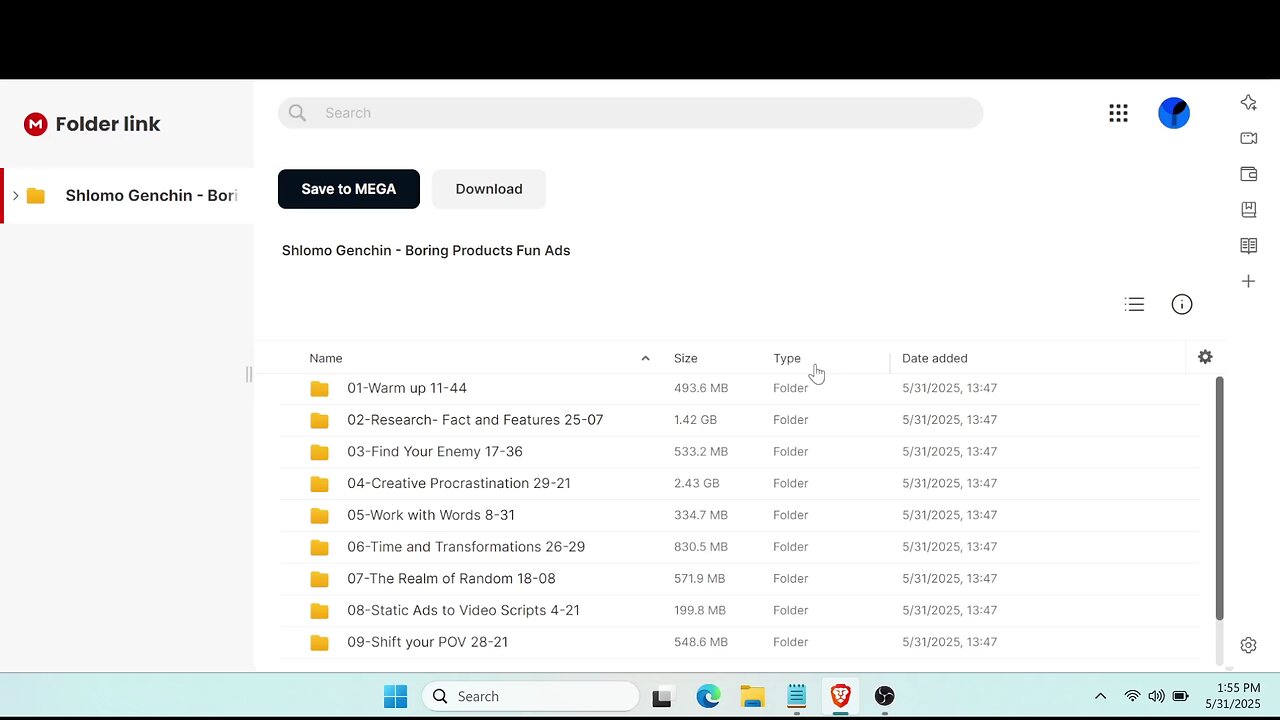Open the apps grid menu icon
This screenshot has width=1280, height=720.
(x=1118, y=113)
